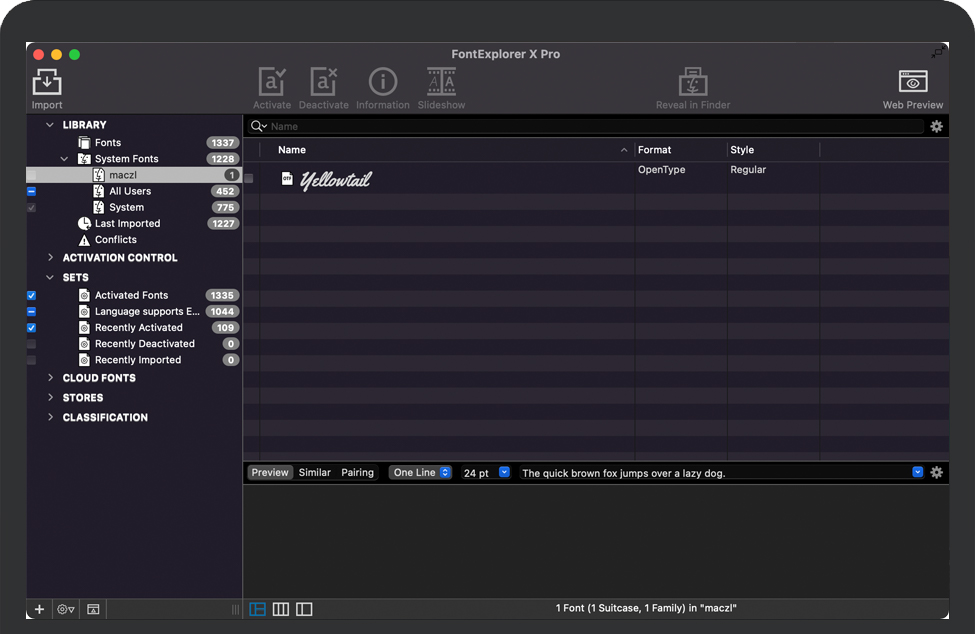Open the preview settings gear icon
The height and width of the screenshot is (634, 975).
[x=936, y=473]
